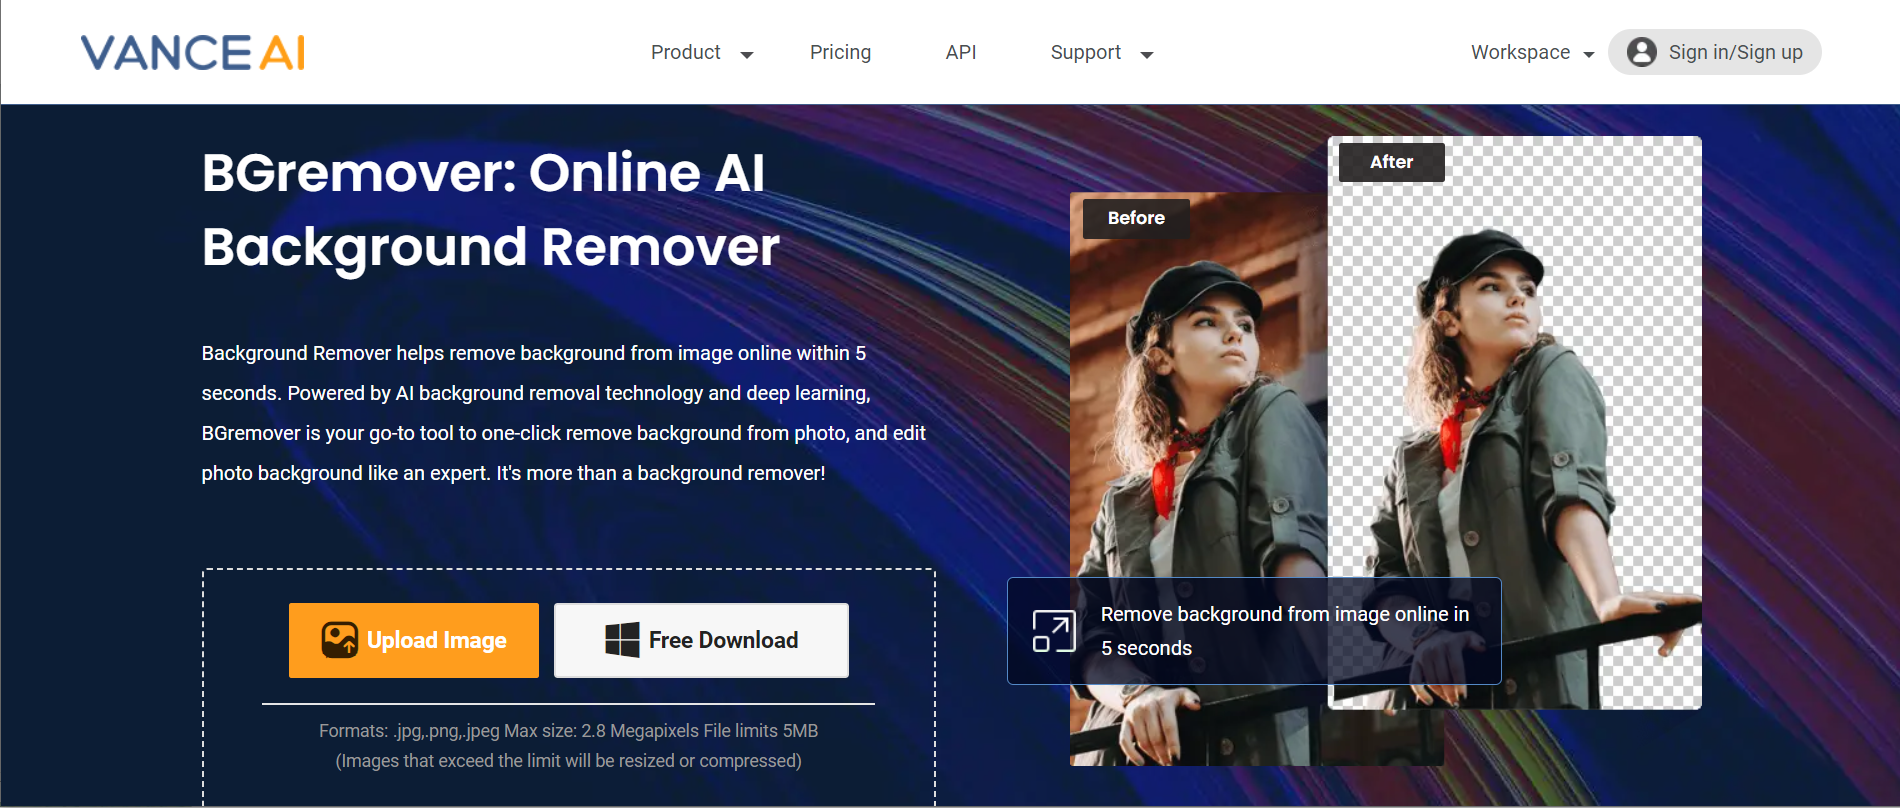Click the After label tag

click(x=1391, y=162)
